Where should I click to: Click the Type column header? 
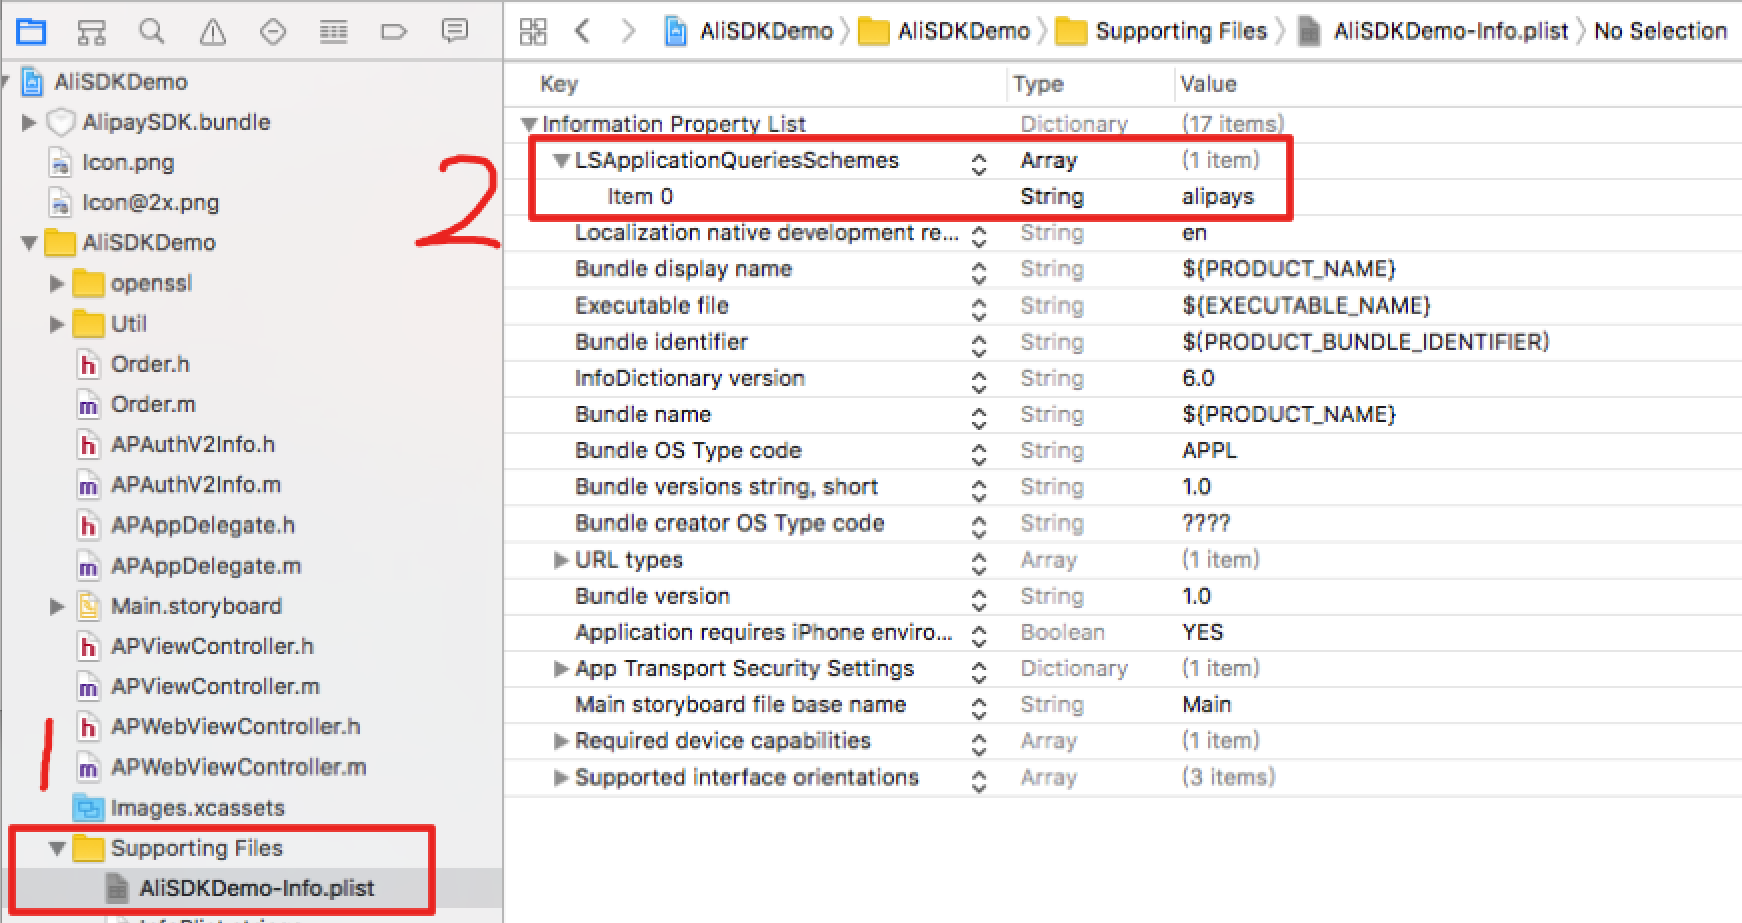(x=1038, y=85)
